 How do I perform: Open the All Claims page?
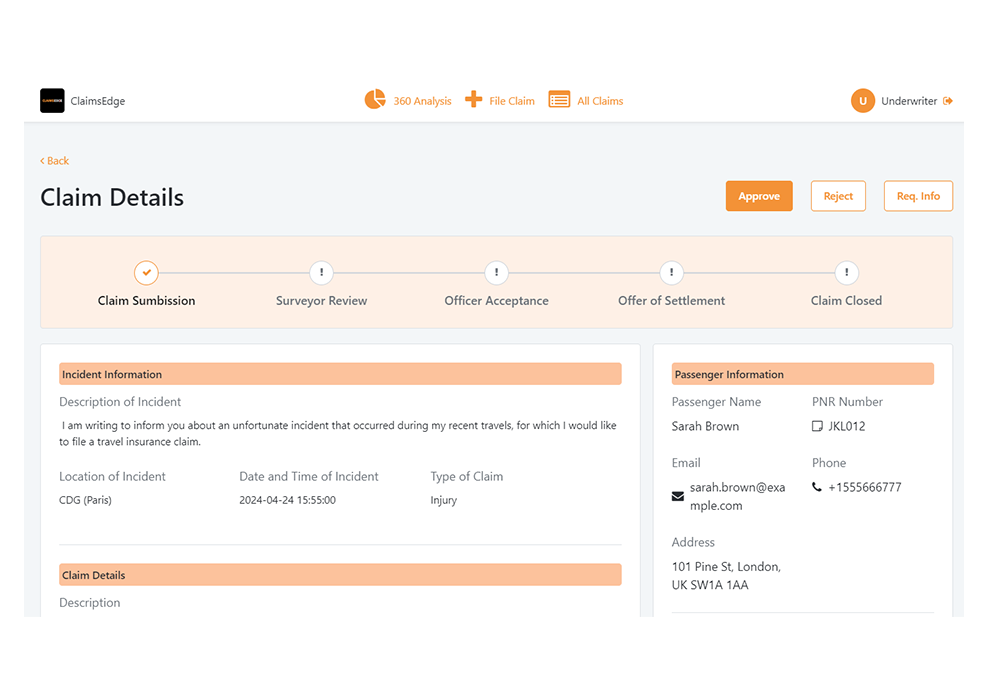(x=597, y=100)
